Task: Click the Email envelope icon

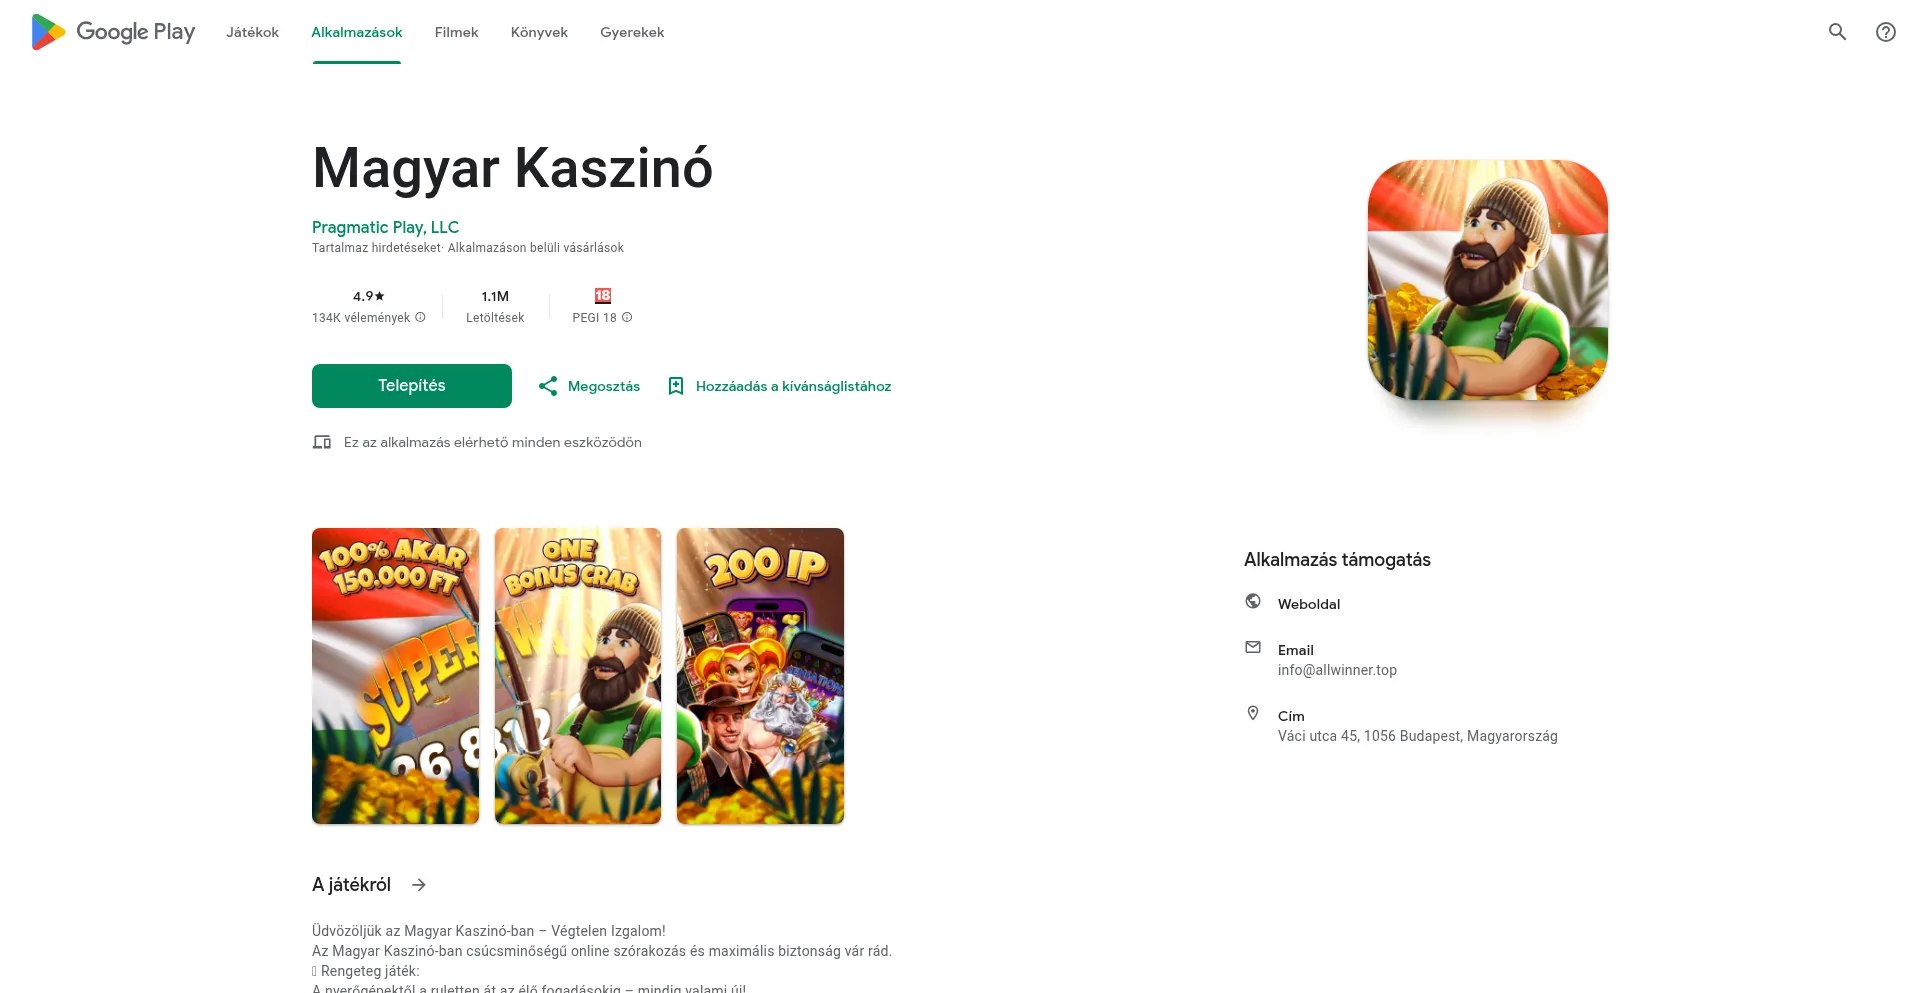Action: click(1253, 647)
